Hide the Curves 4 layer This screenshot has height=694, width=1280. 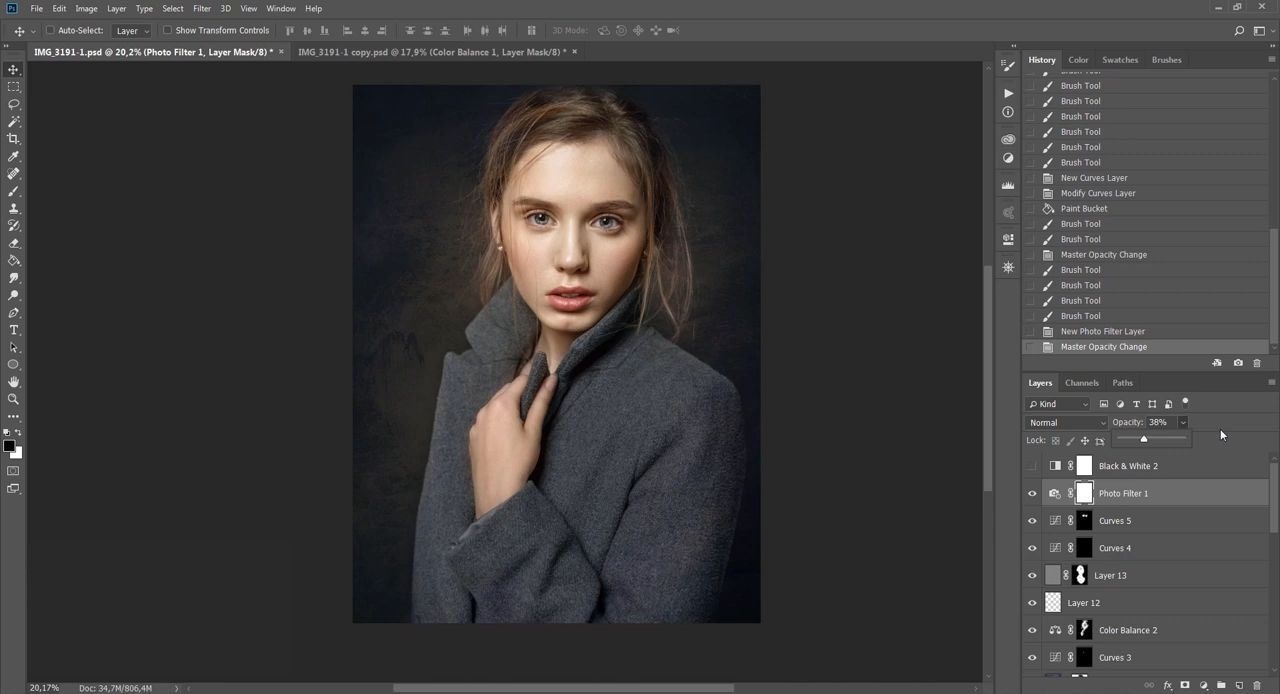click(1032, 548)
